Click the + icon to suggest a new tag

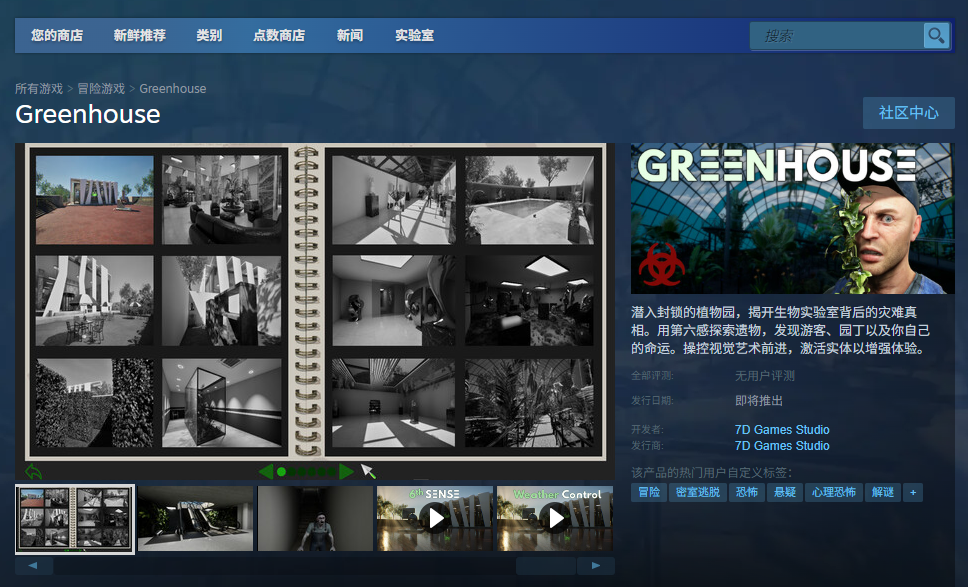[x=913, y=492]
